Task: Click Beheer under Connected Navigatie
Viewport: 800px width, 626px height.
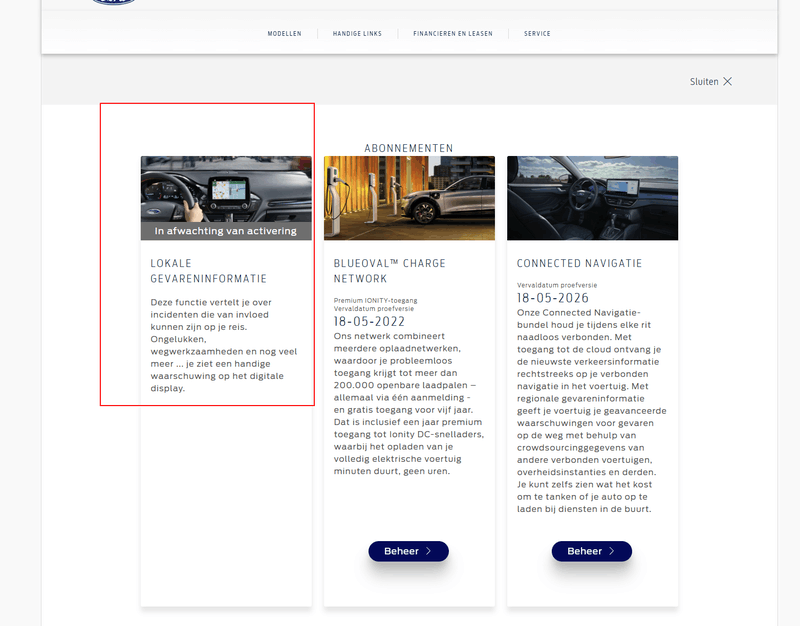Action: (591, 551)
